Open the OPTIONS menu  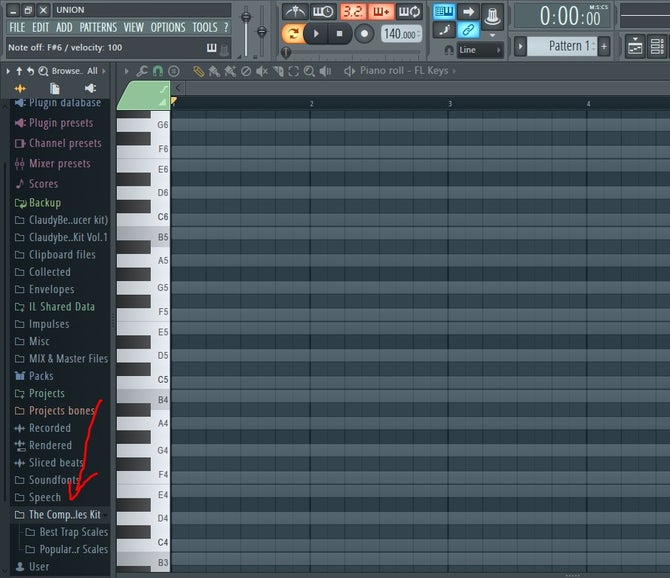[x=168, y=27]
